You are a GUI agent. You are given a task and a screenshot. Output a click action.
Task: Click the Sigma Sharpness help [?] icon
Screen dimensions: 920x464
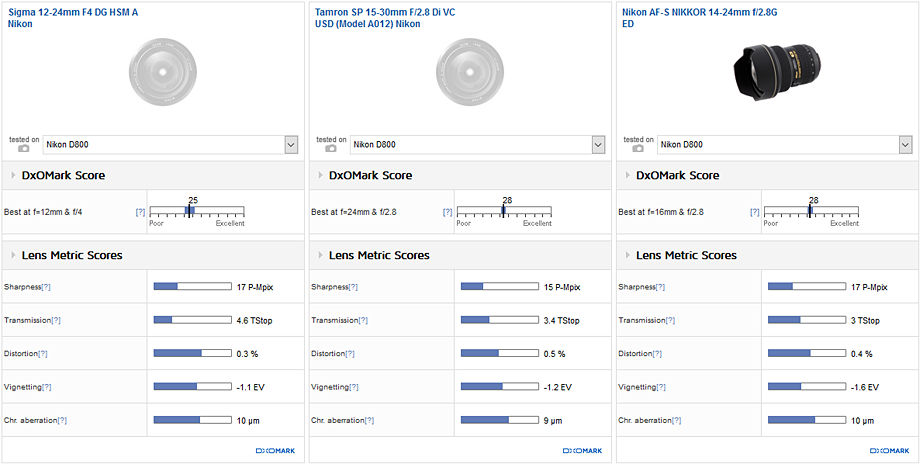coord(46,287)
